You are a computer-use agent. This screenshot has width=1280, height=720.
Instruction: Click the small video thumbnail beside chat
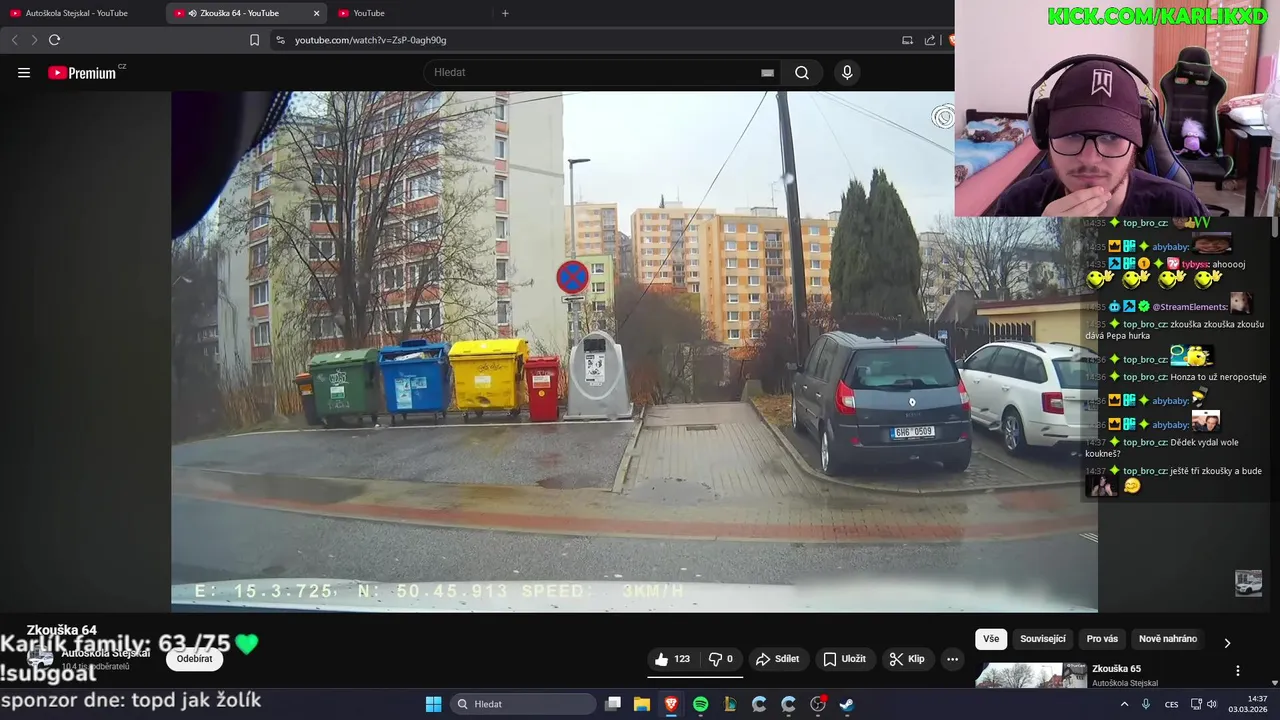(x=1248, y=583)
